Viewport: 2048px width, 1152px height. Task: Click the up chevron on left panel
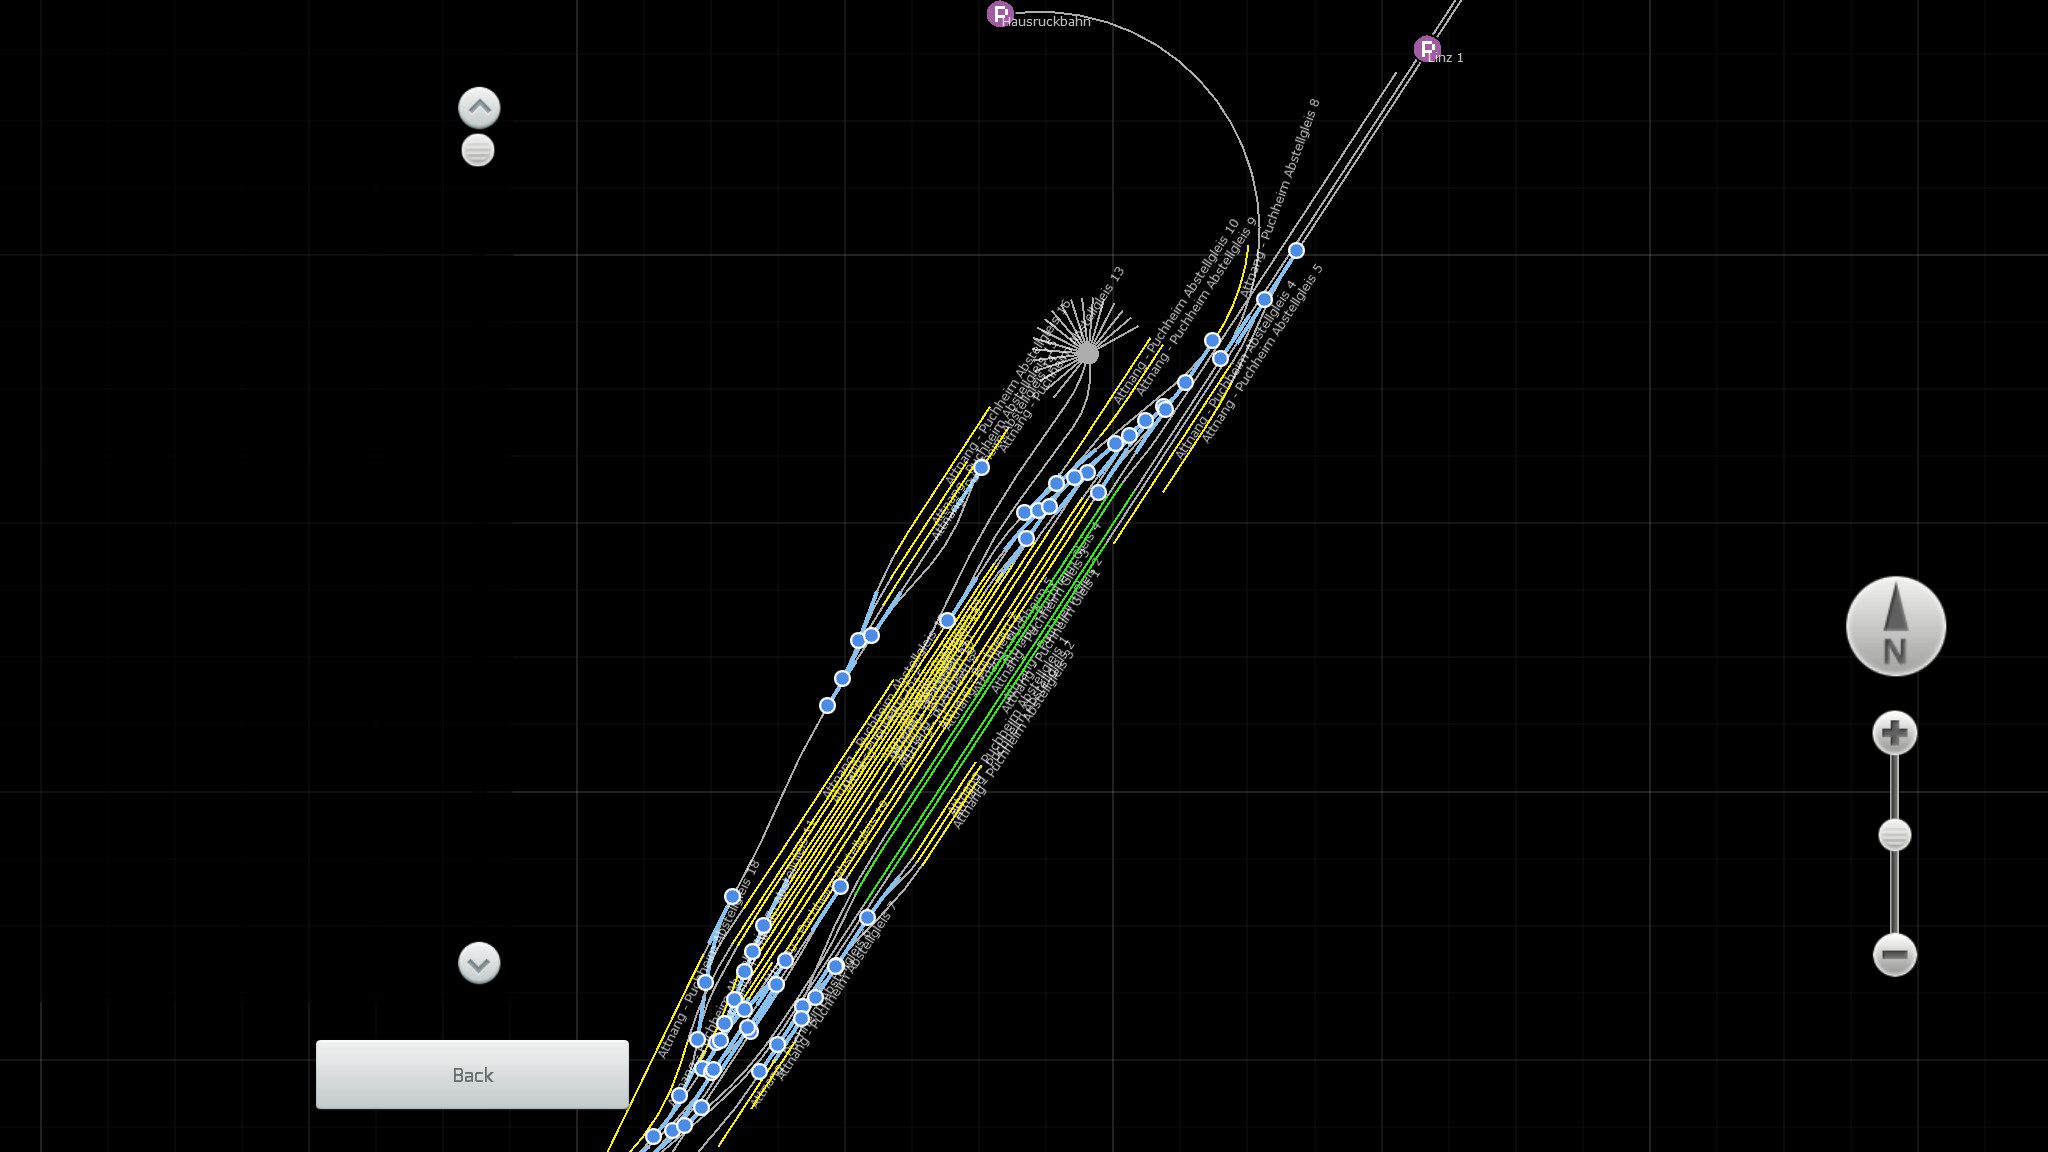479,107
